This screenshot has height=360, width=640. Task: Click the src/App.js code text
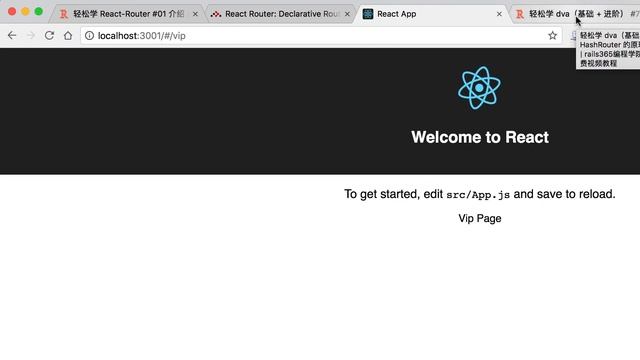(478, 195)
